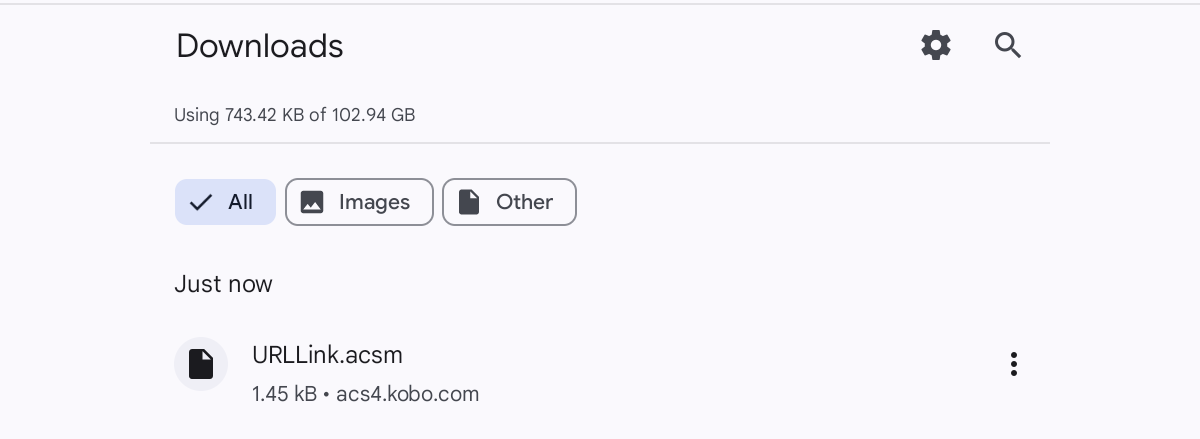
Task: Click the picture icon in Images chip
Action: pos(312,202)
